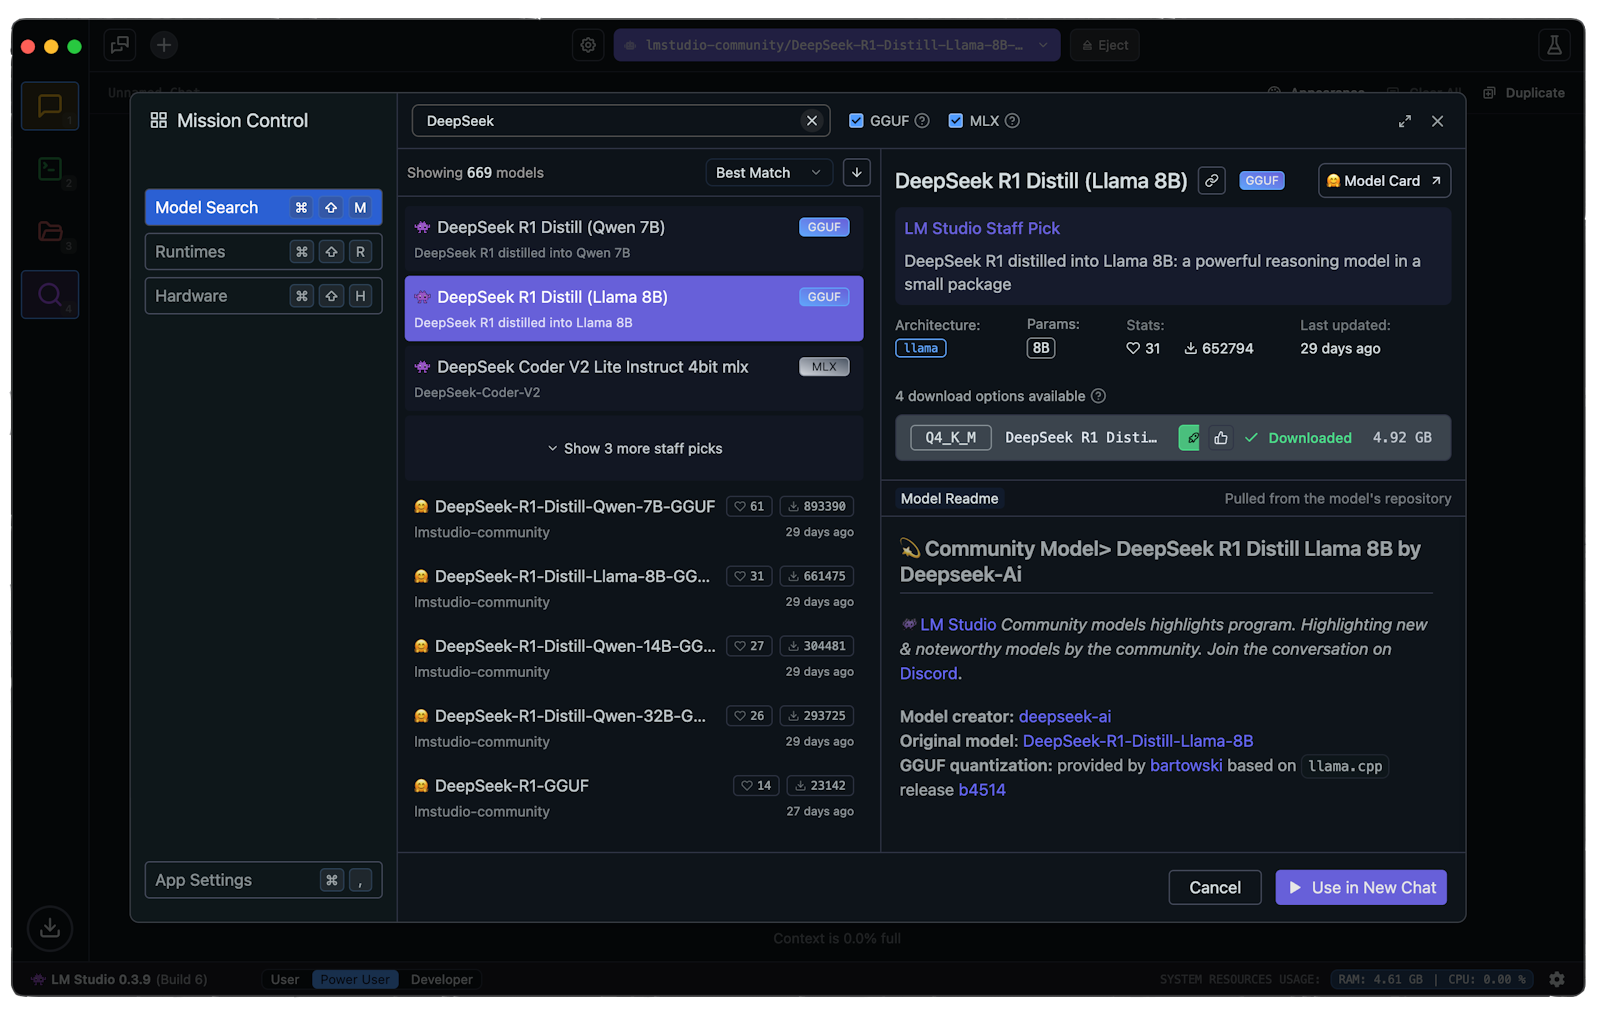Click the Context fullness indicator at the bottom
Image resolution: width=1600 pixels, height=1009 pixels.
(837, 938)
